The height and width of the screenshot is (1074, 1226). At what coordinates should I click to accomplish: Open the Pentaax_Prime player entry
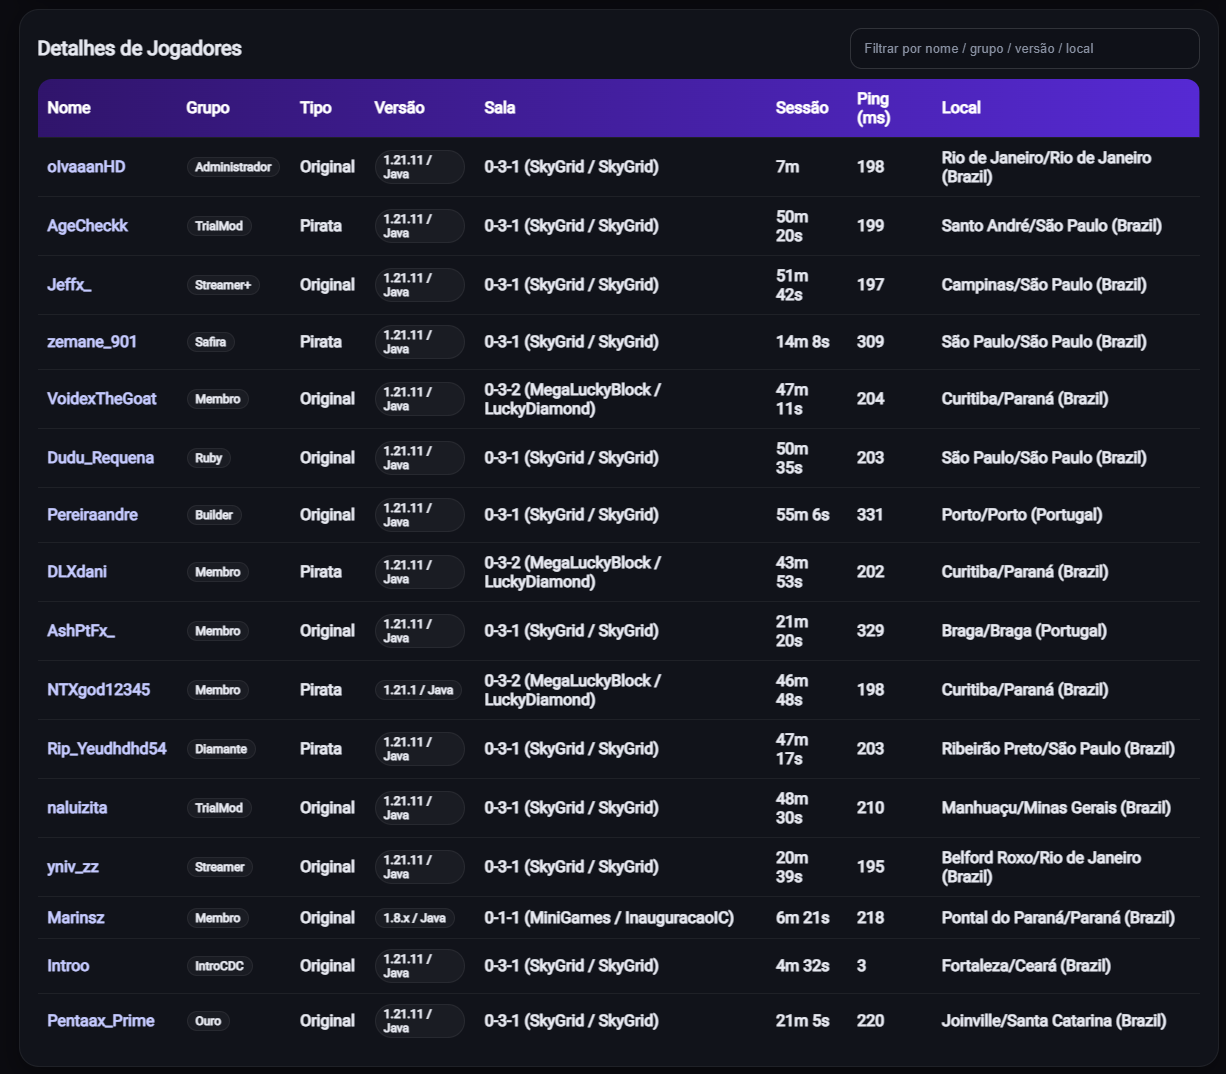click(x=100, y=1021)
